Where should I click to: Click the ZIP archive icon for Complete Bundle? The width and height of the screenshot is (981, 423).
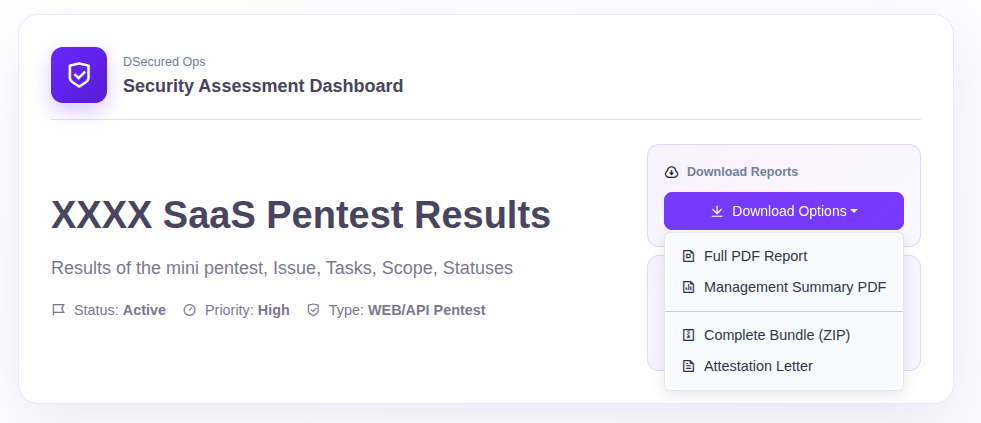[688, 335]
